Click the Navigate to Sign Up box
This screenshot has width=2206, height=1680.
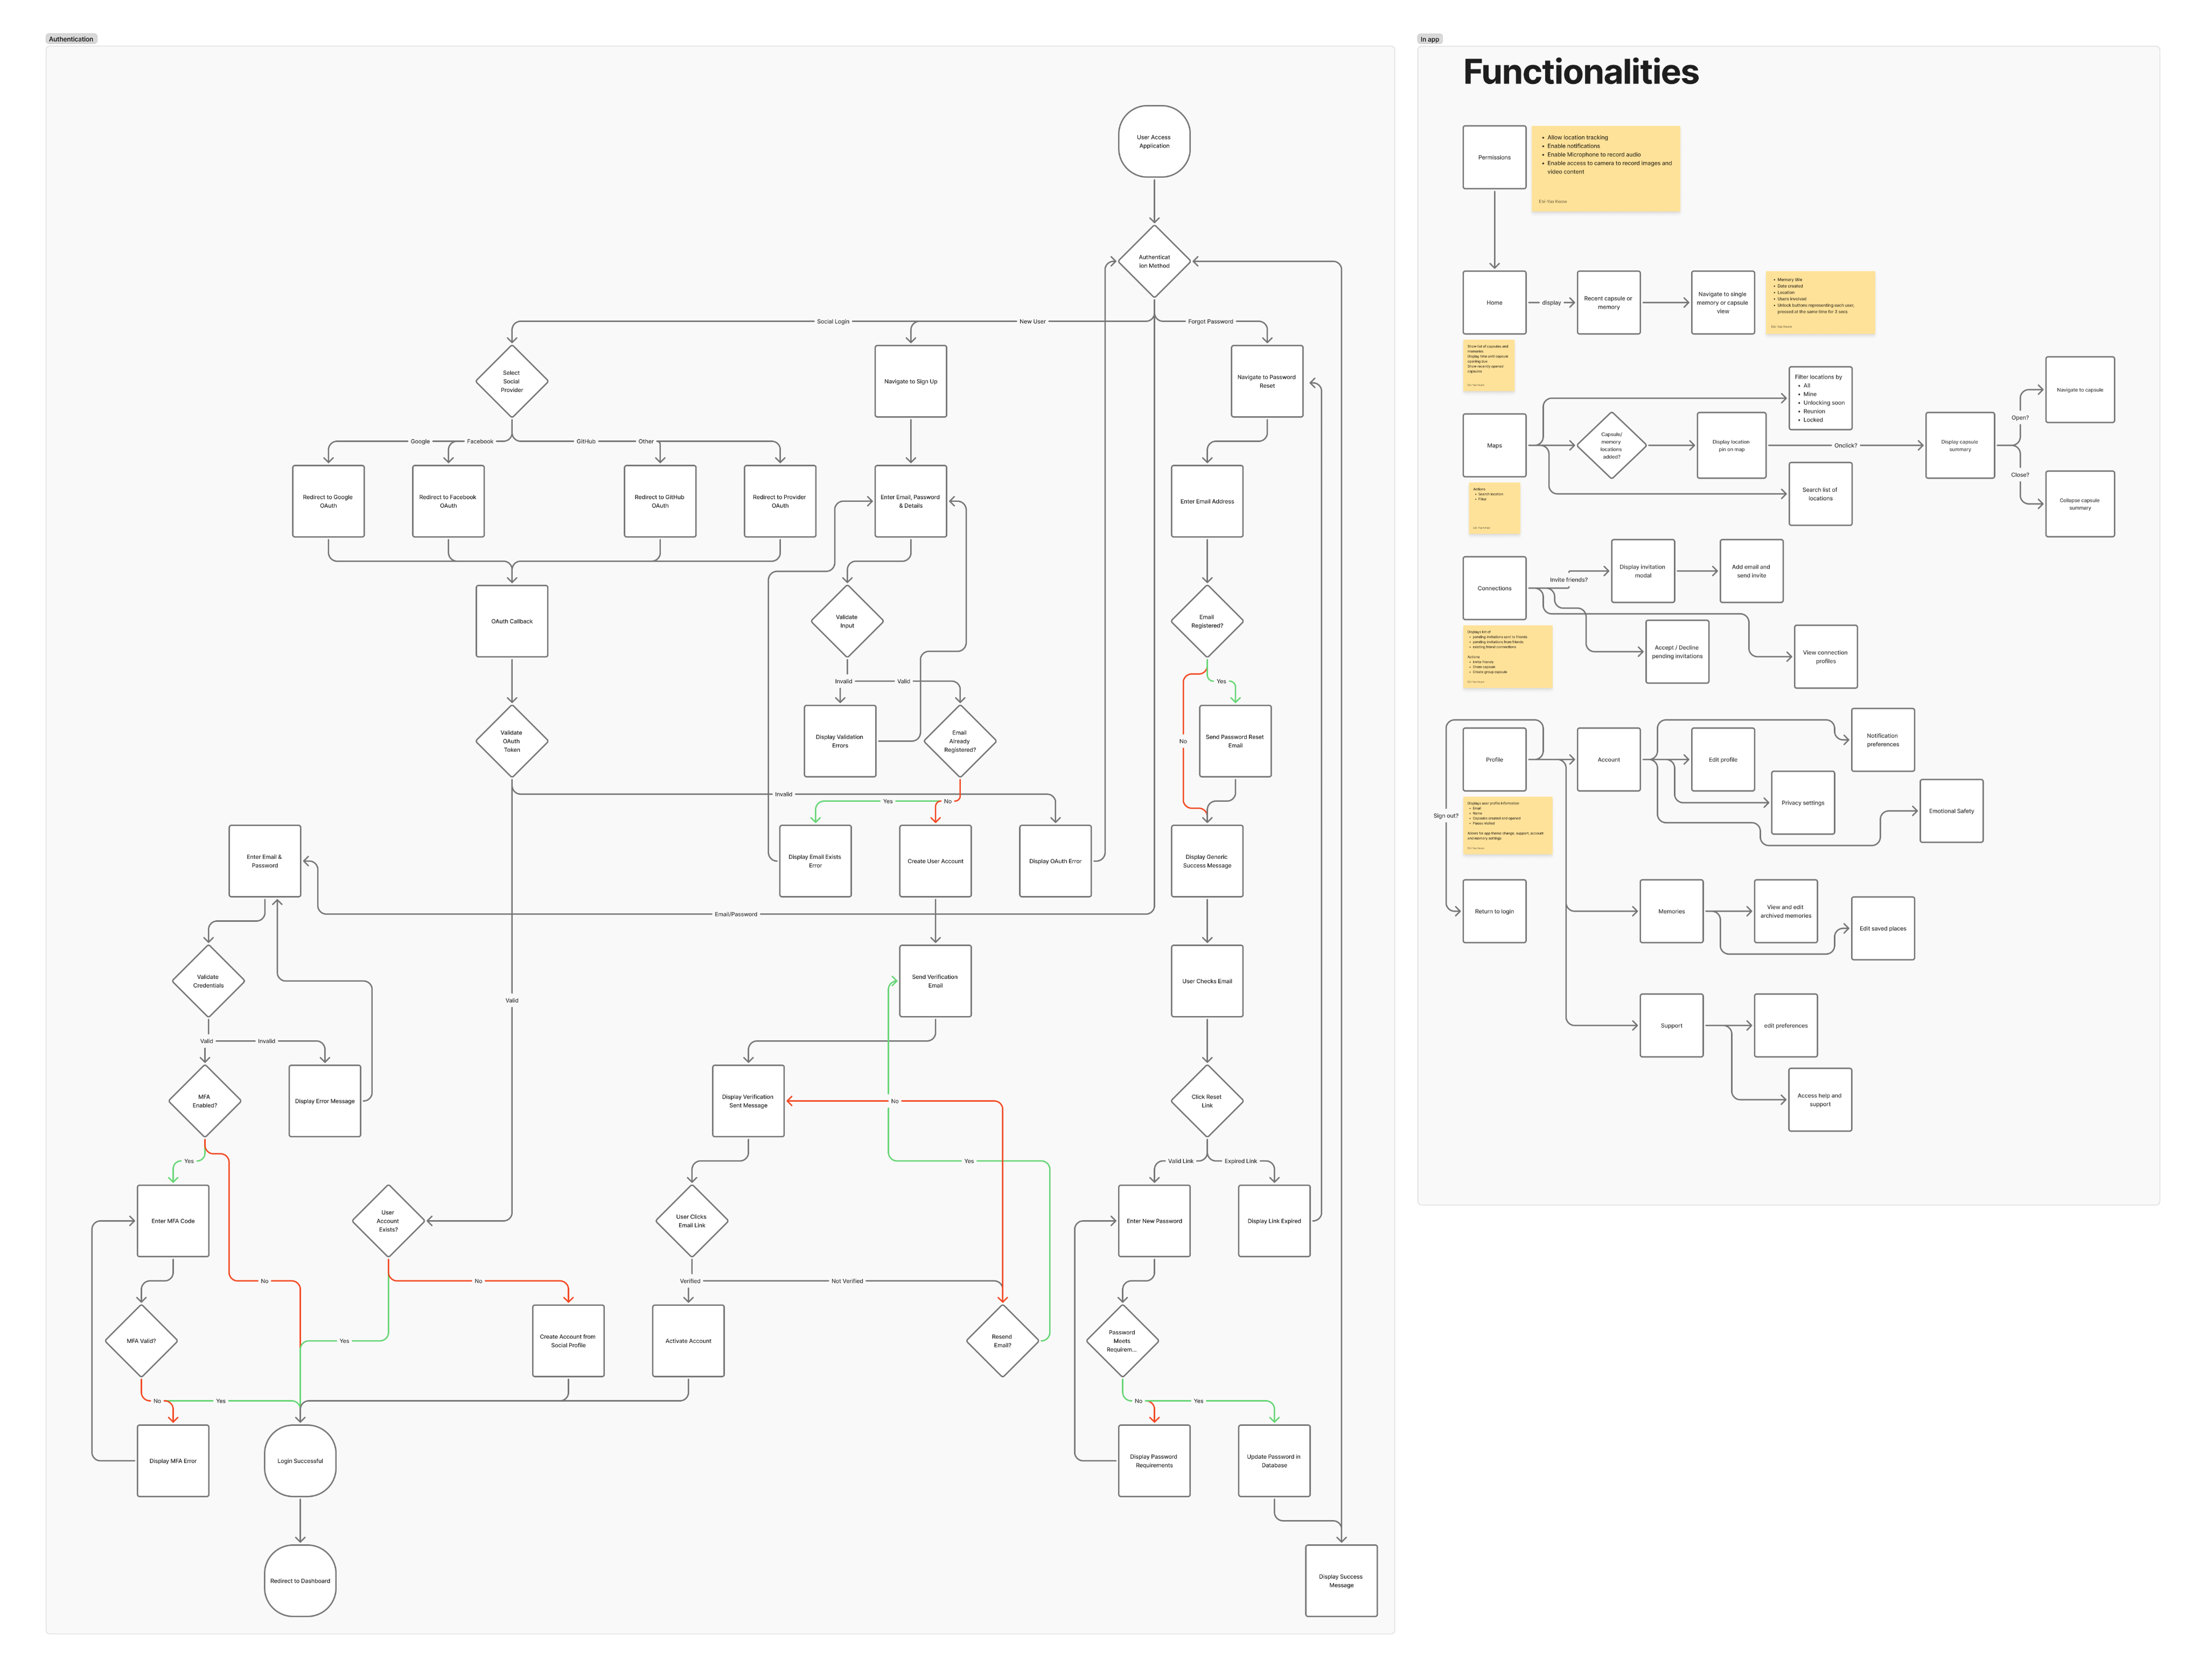[x=910, y=381]
